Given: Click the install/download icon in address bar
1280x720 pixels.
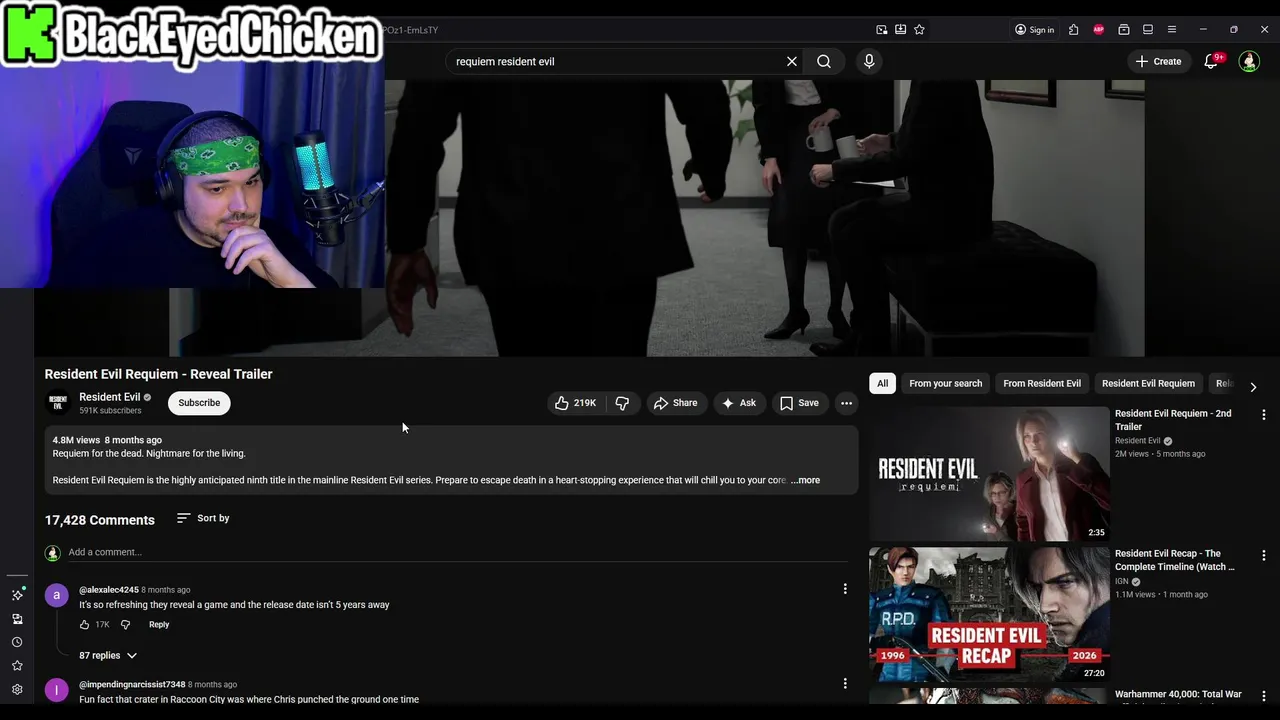Looking at the screenshot, I should [900, 30].
